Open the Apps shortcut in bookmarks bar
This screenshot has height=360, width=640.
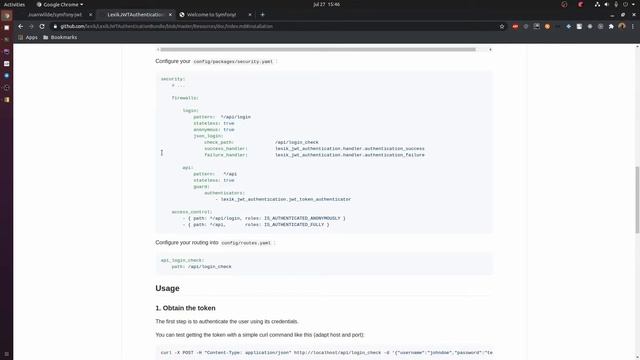point(28,37)
